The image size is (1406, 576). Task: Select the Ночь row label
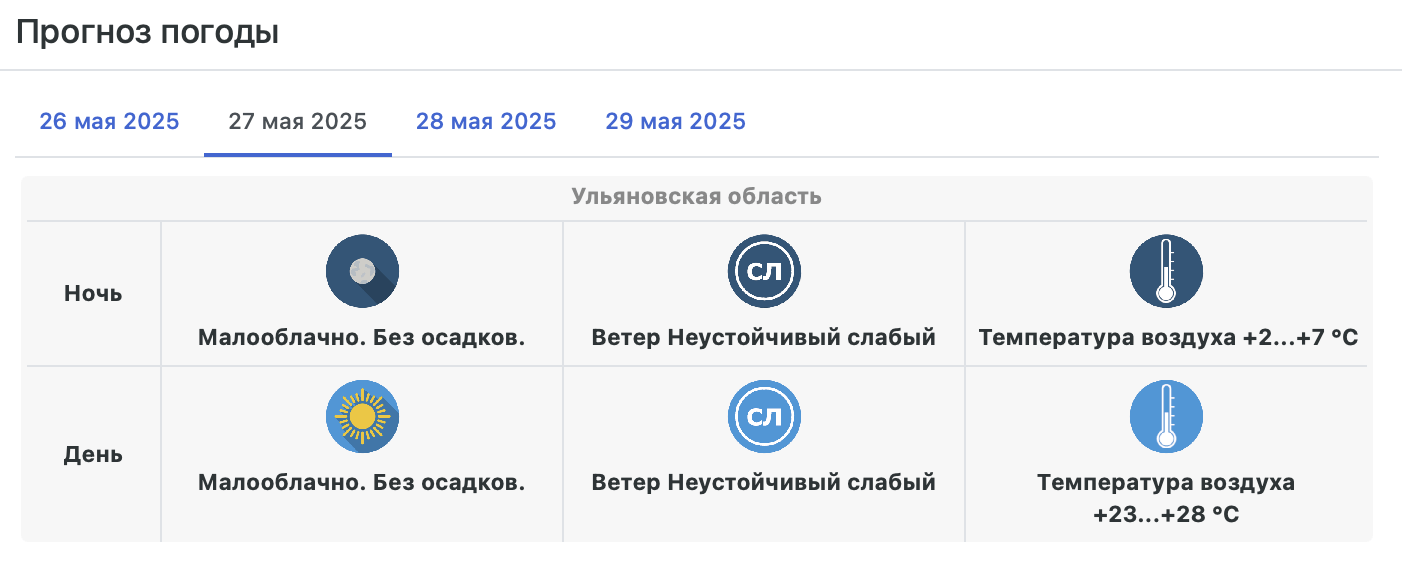coord(93,294)
